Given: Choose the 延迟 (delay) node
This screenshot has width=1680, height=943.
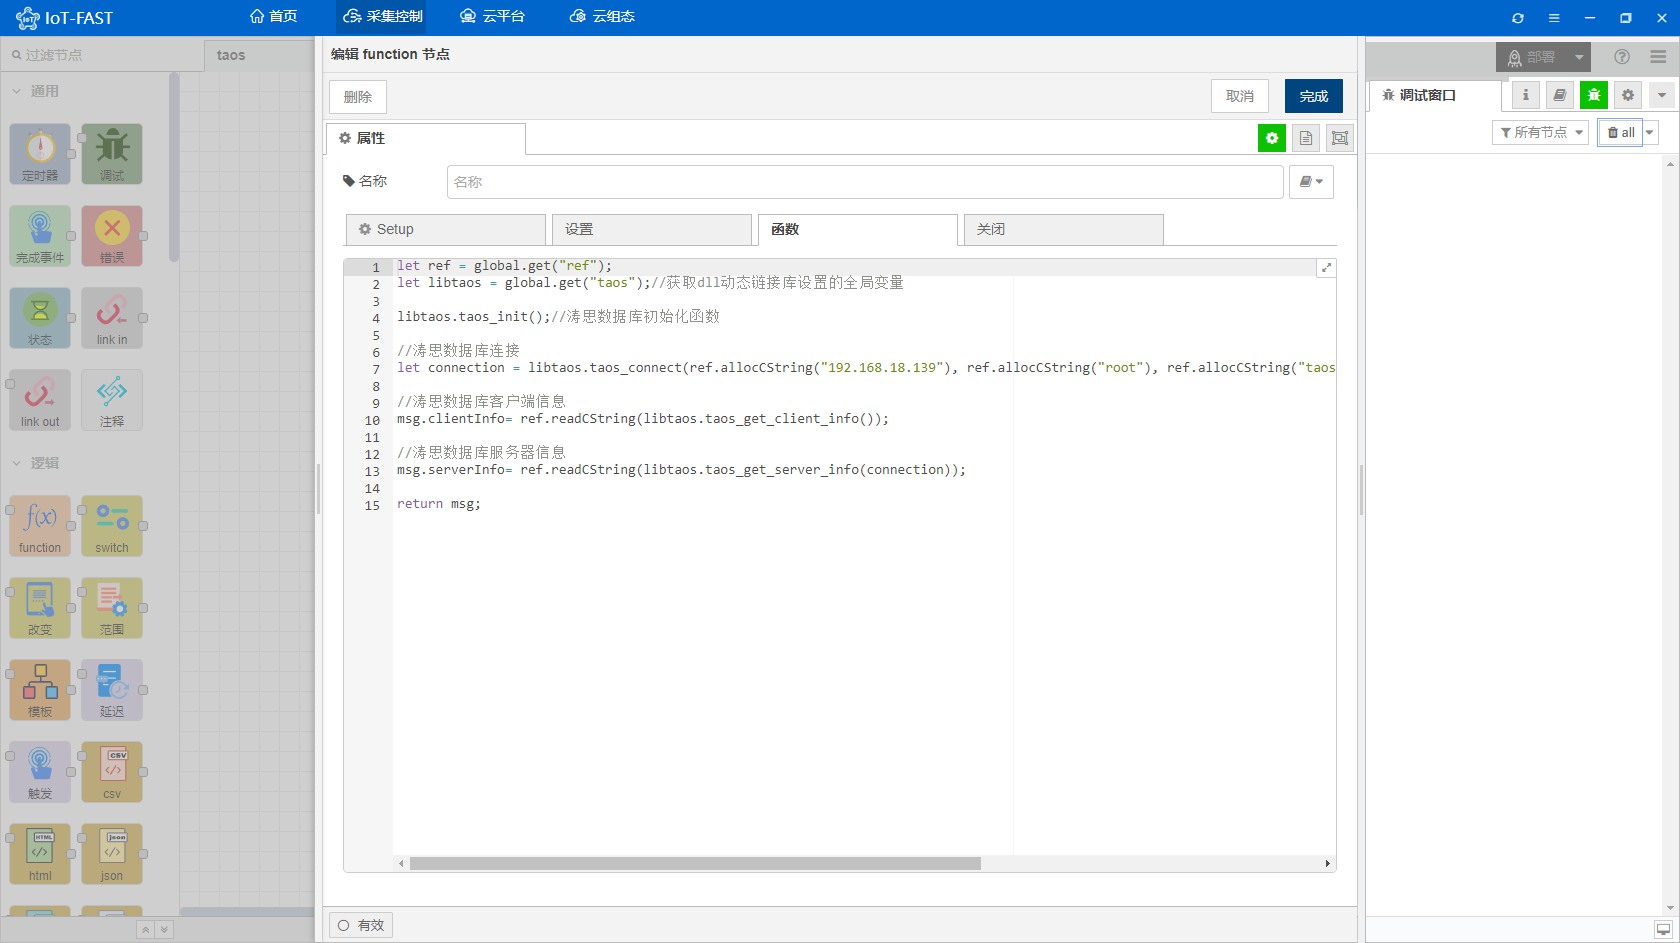Looking at the screenshot, I should (112, 690).
